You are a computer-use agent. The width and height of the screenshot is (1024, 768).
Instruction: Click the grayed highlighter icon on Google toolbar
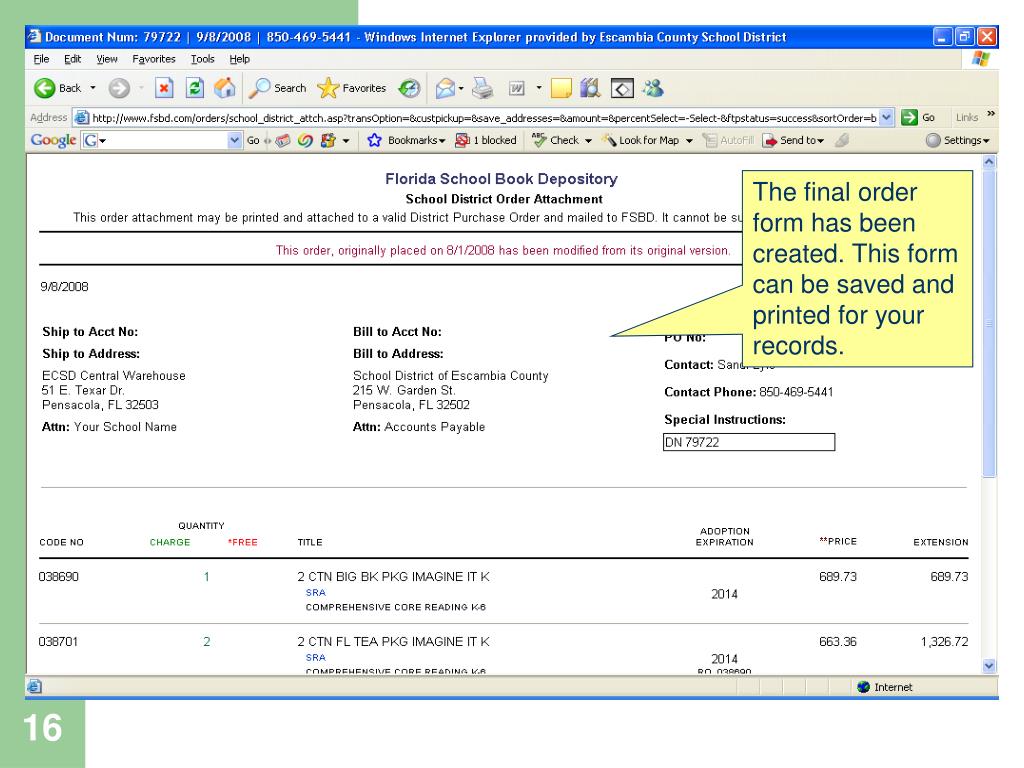842,140
